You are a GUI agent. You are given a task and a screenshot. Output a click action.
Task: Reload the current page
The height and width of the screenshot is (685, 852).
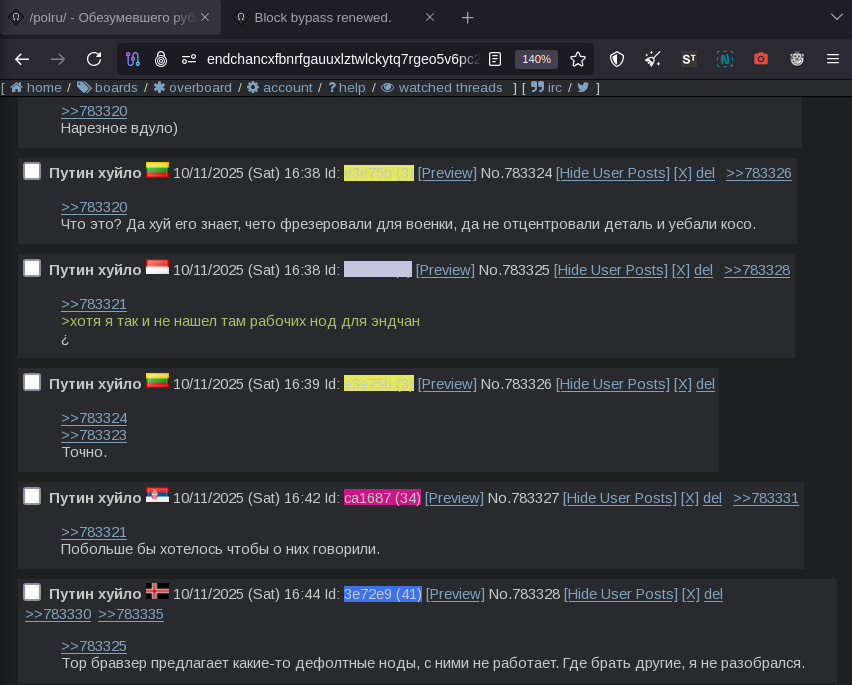click(94, 59)
